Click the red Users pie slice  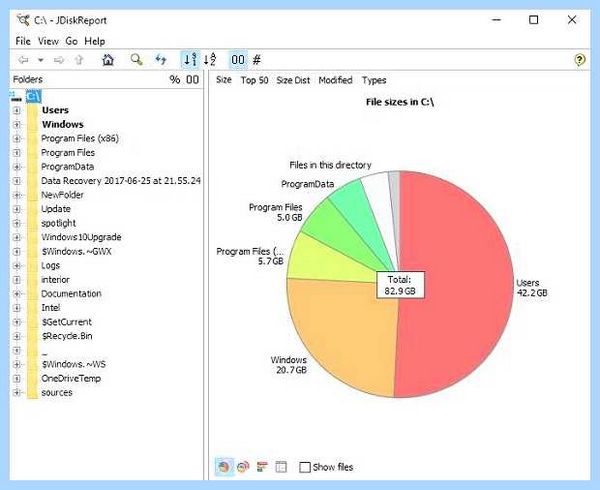[455, 283]
